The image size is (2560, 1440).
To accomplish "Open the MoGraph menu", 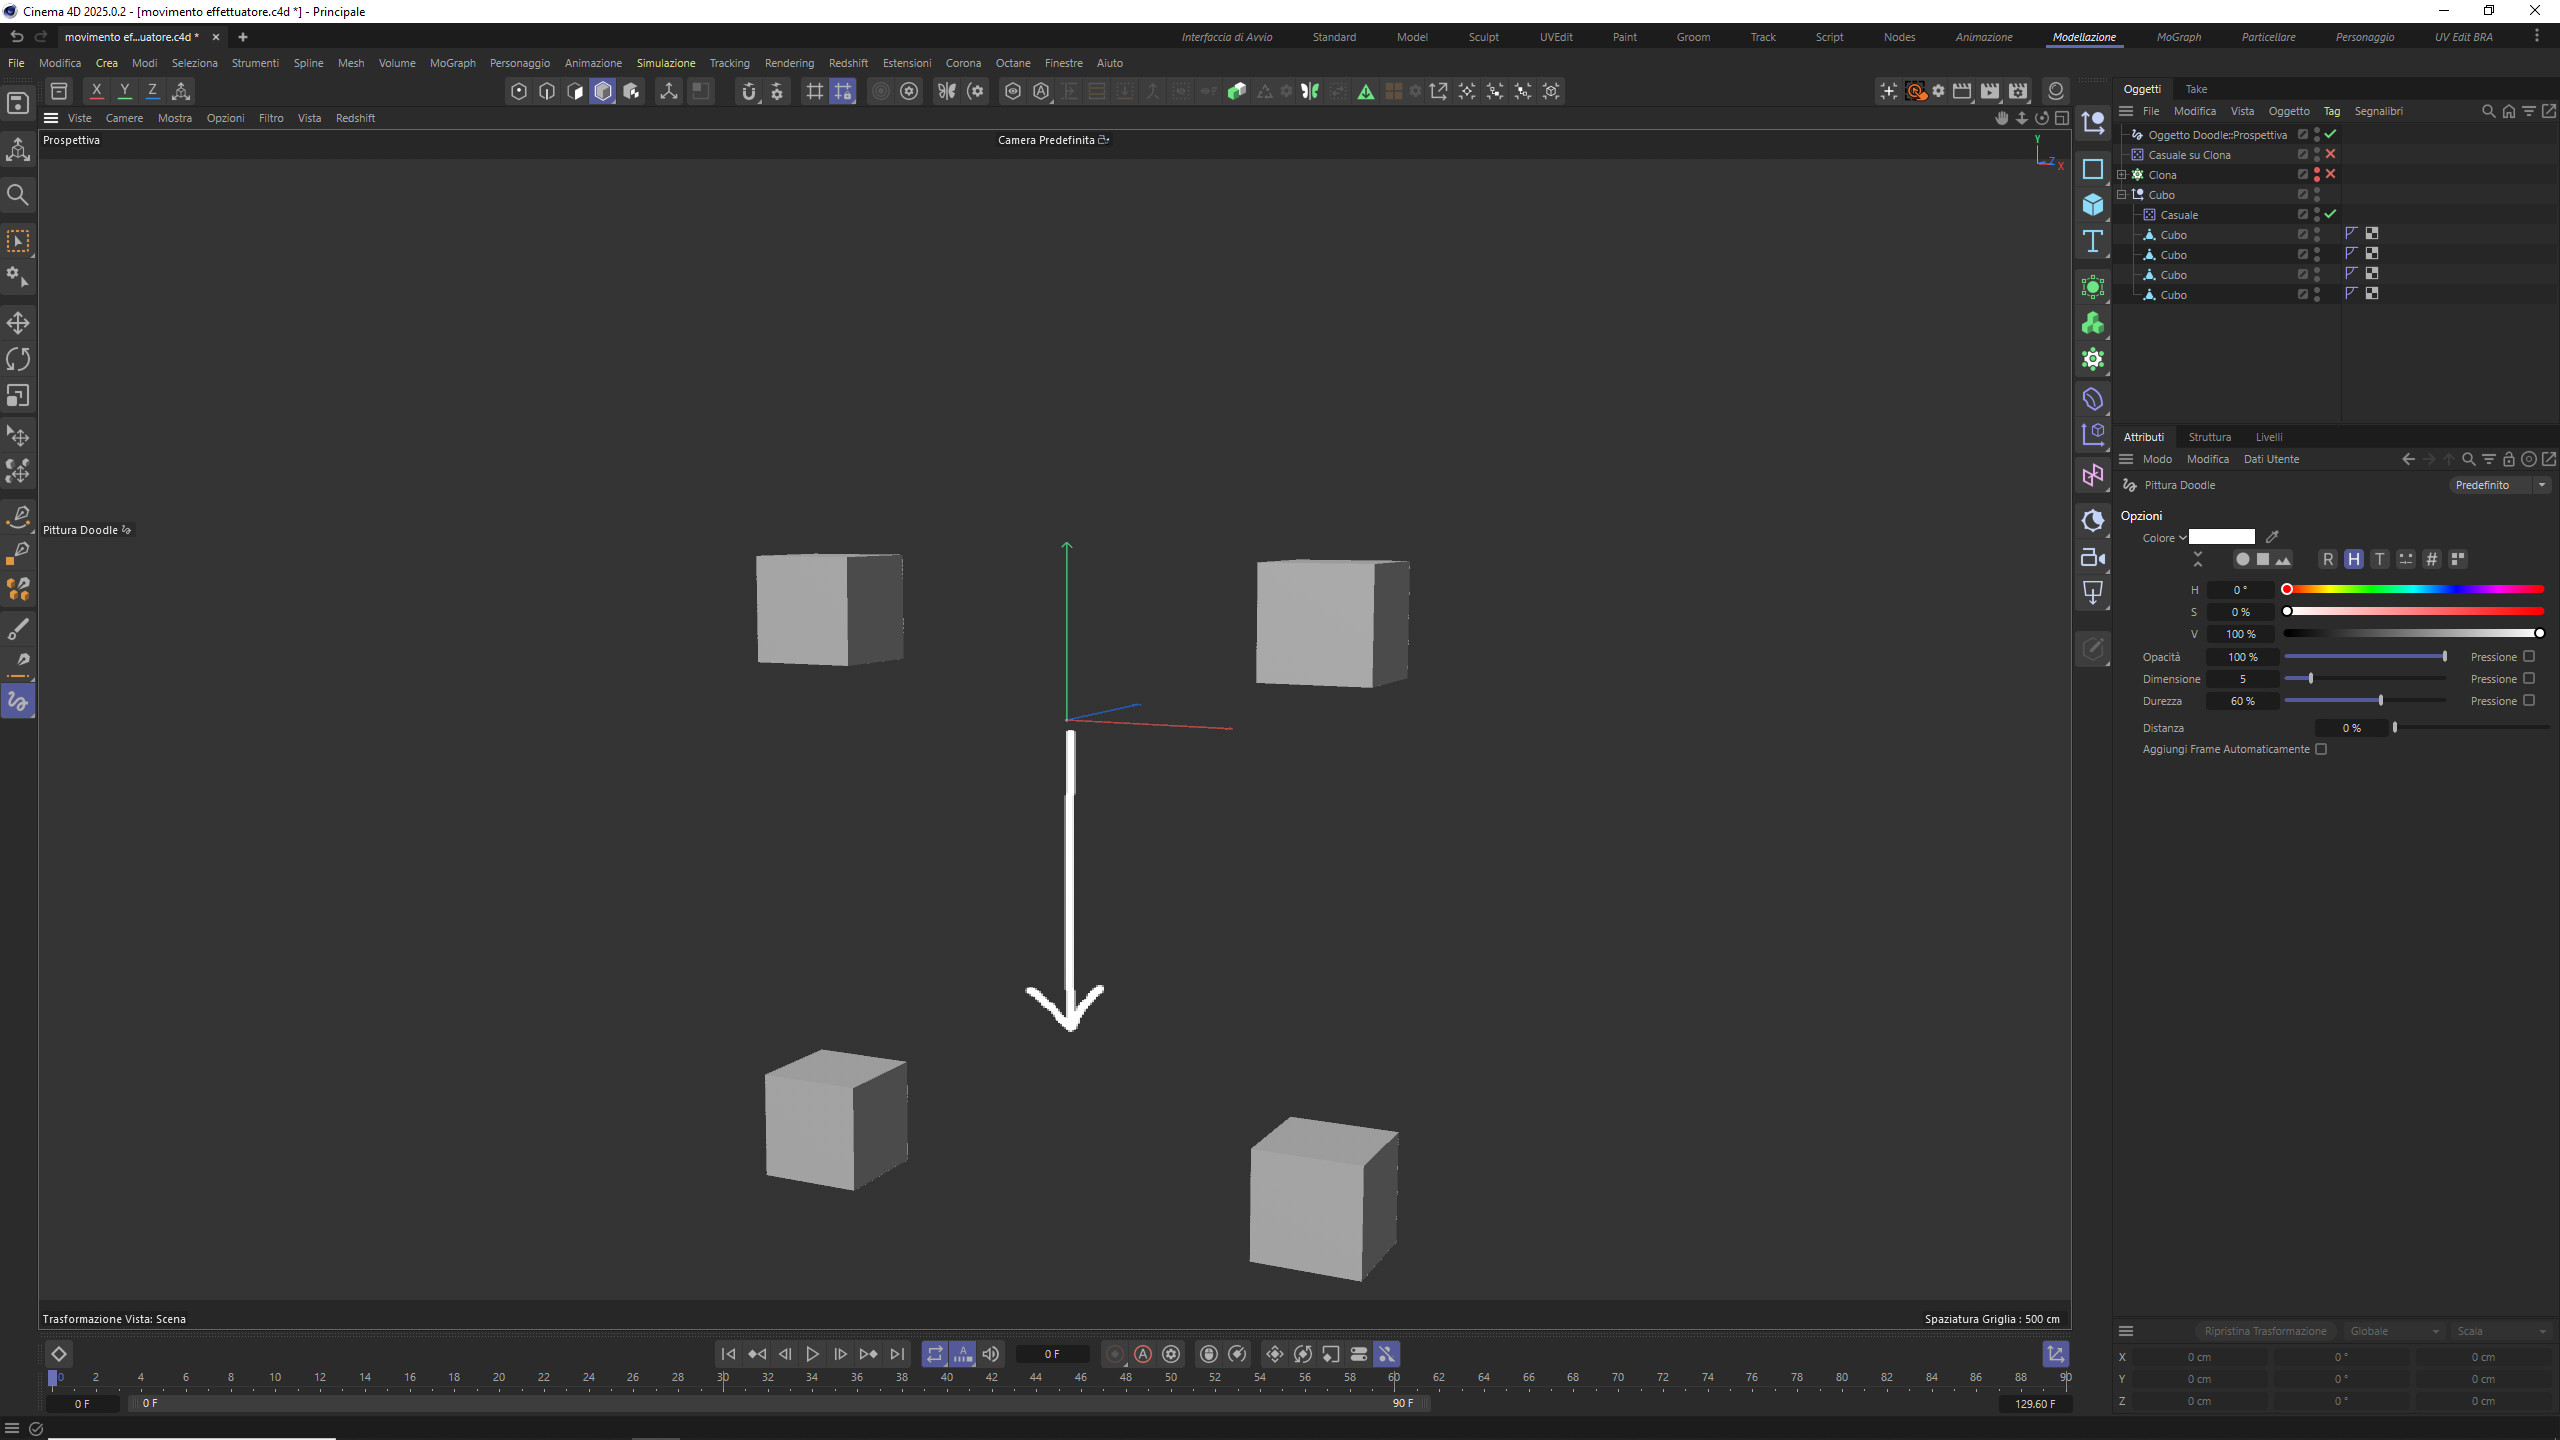I will point(452,63).
